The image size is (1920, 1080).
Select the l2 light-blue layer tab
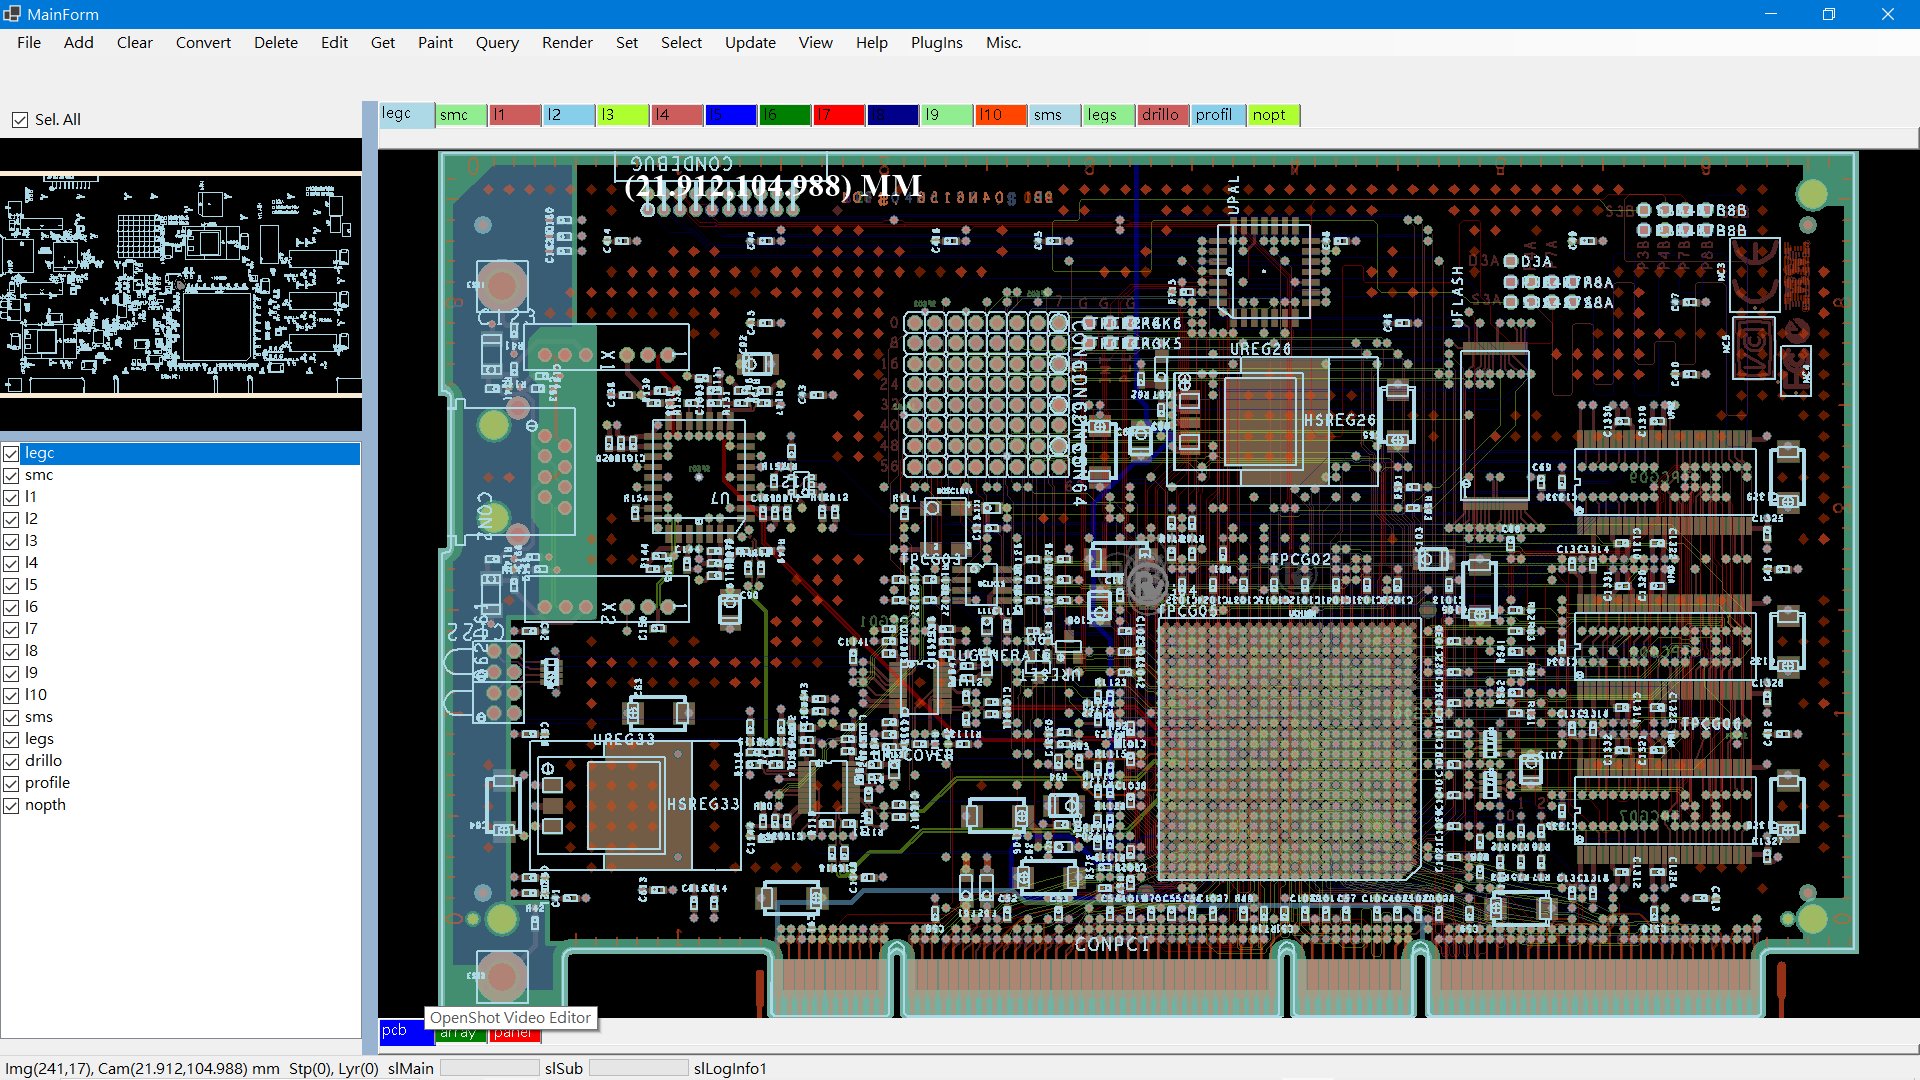(569, 115)
